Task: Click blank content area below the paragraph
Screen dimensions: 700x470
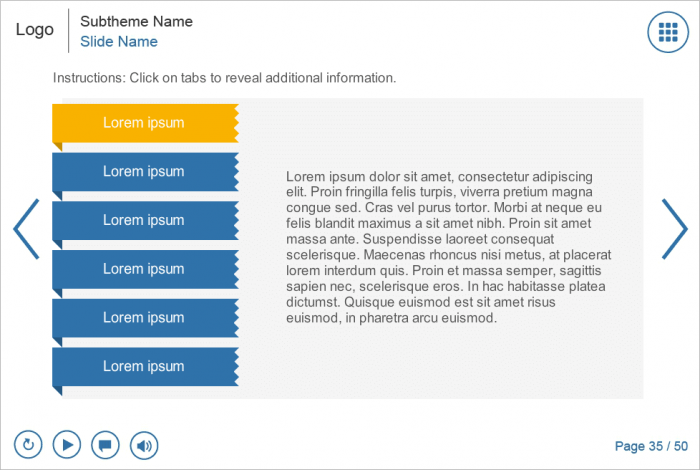Action: (448, 365)
